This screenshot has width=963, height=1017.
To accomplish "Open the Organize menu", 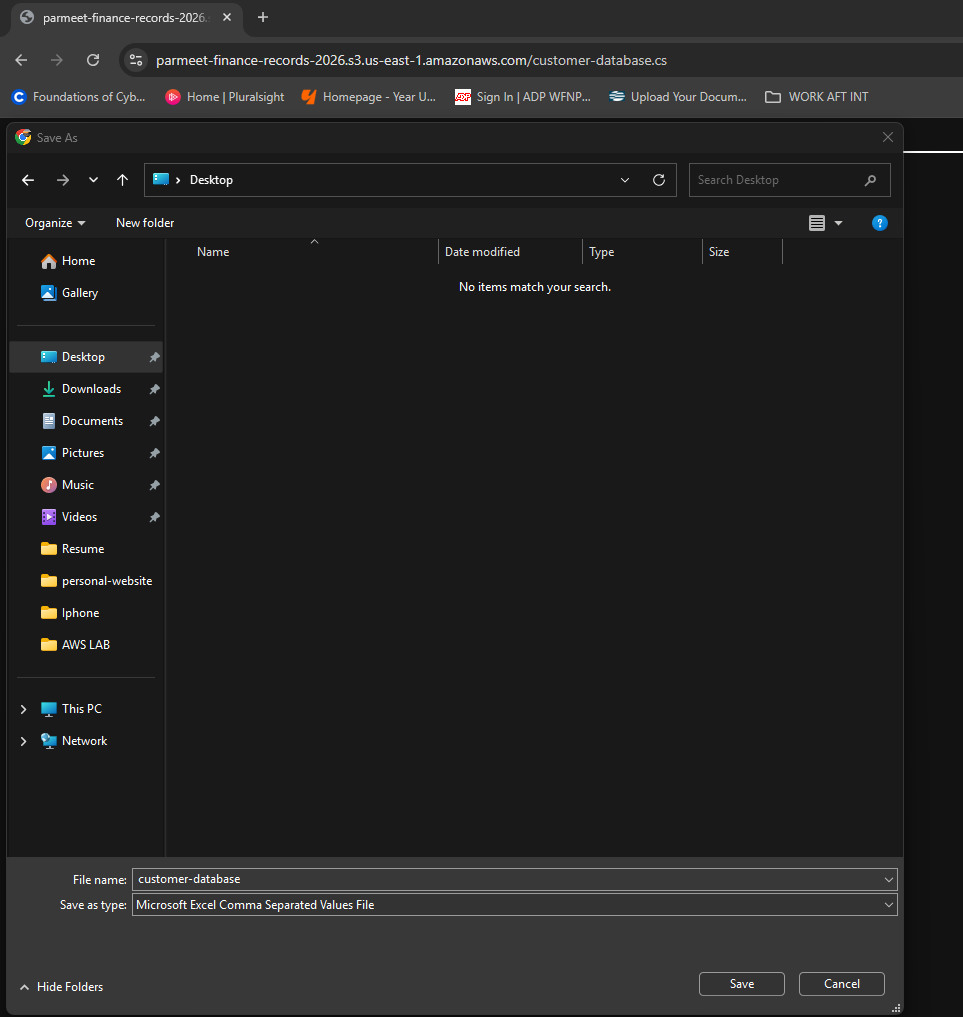I will 54,223.
